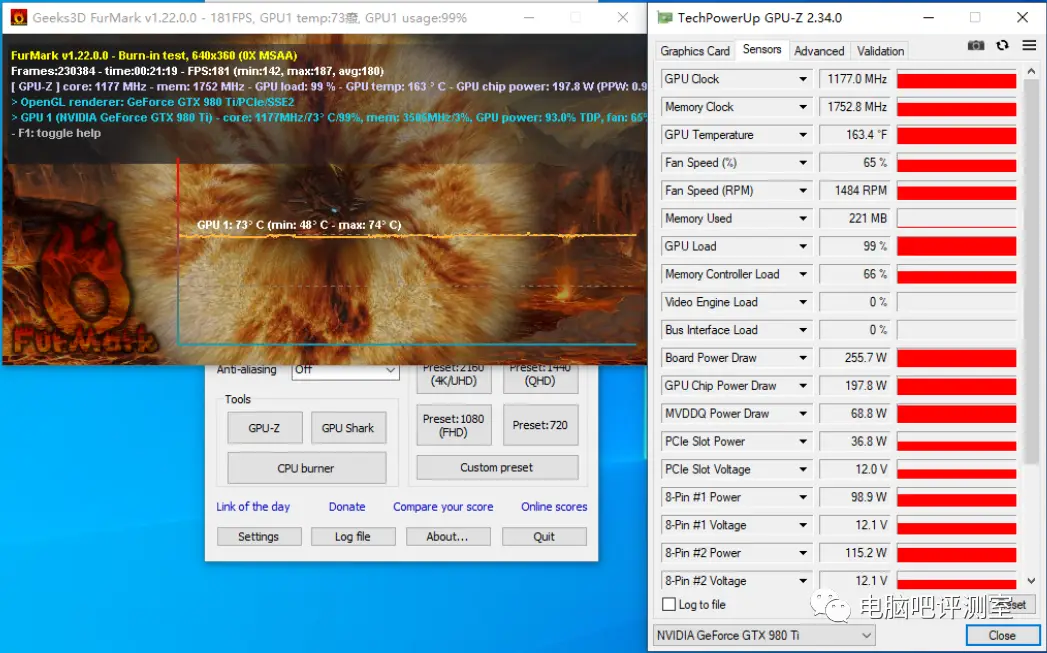Screen dimensions: 1047x653
Task: Take a GPU-Z screenshot with camera icon
Action: [x=976, y=45]
